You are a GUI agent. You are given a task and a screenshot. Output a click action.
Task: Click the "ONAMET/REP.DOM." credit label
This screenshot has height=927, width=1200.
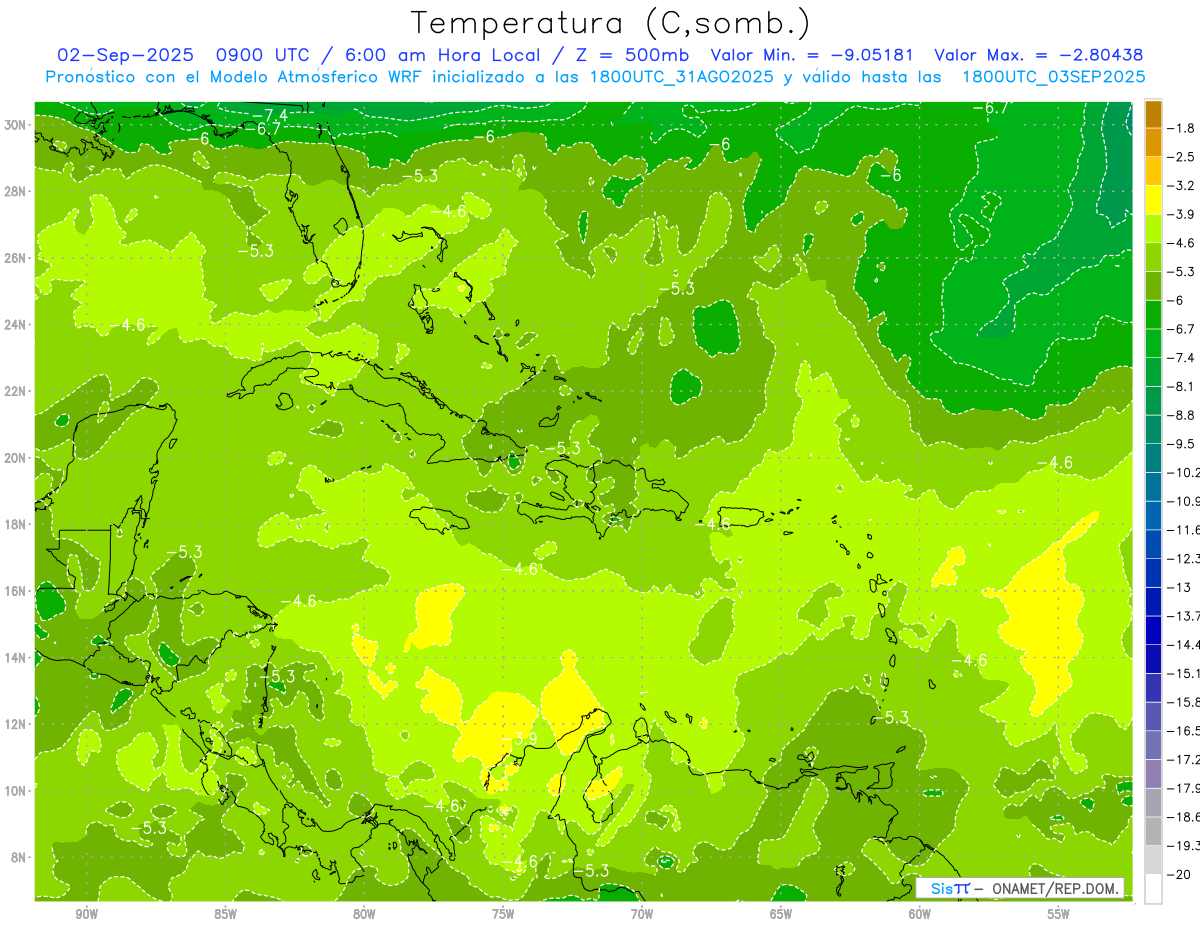(1055, 888)
